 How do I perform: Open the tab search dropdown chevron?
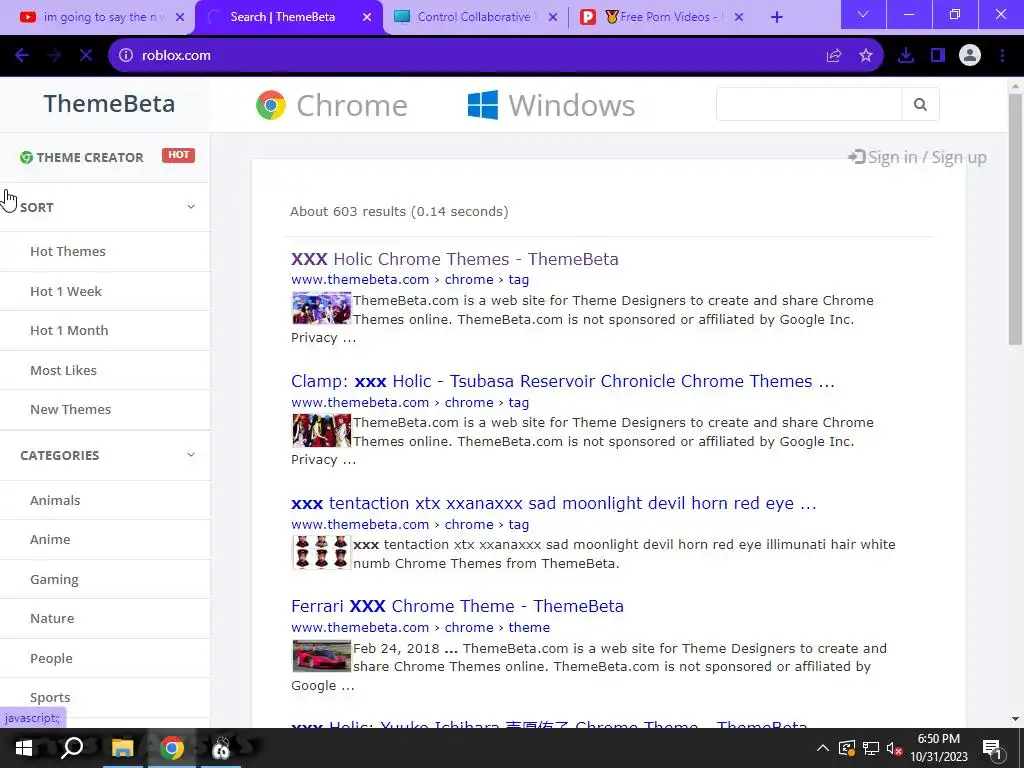863,14
